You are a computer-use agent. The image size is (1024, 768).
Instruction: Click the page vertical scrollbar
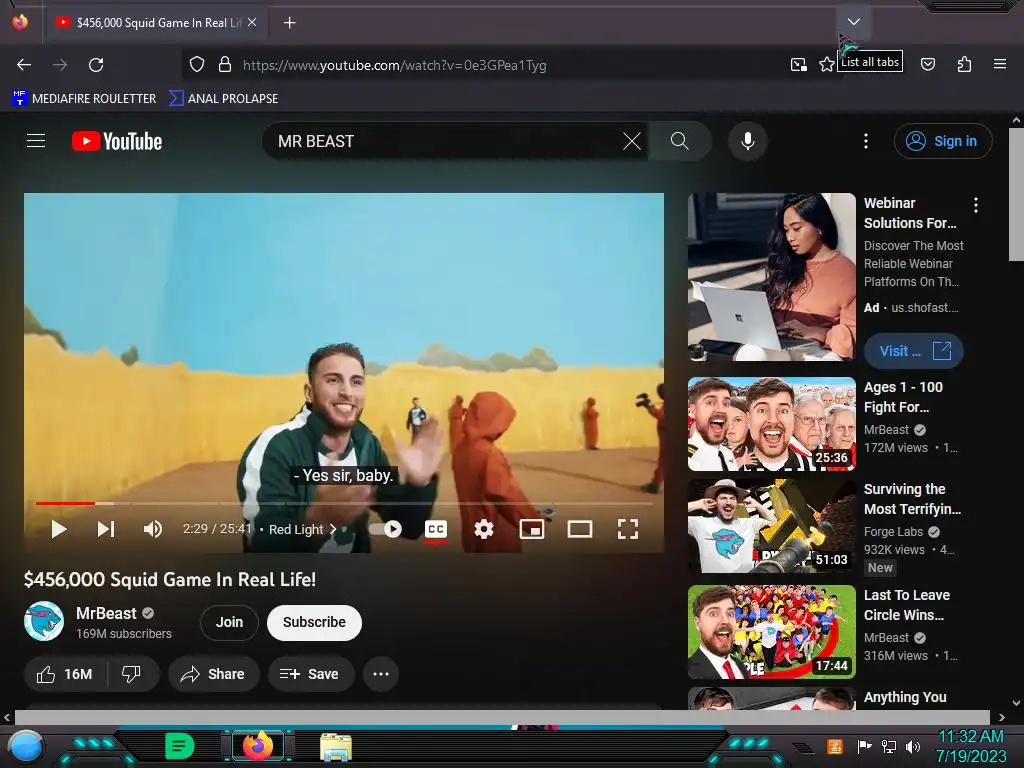pyautogui.click(x=1016, y=194)
